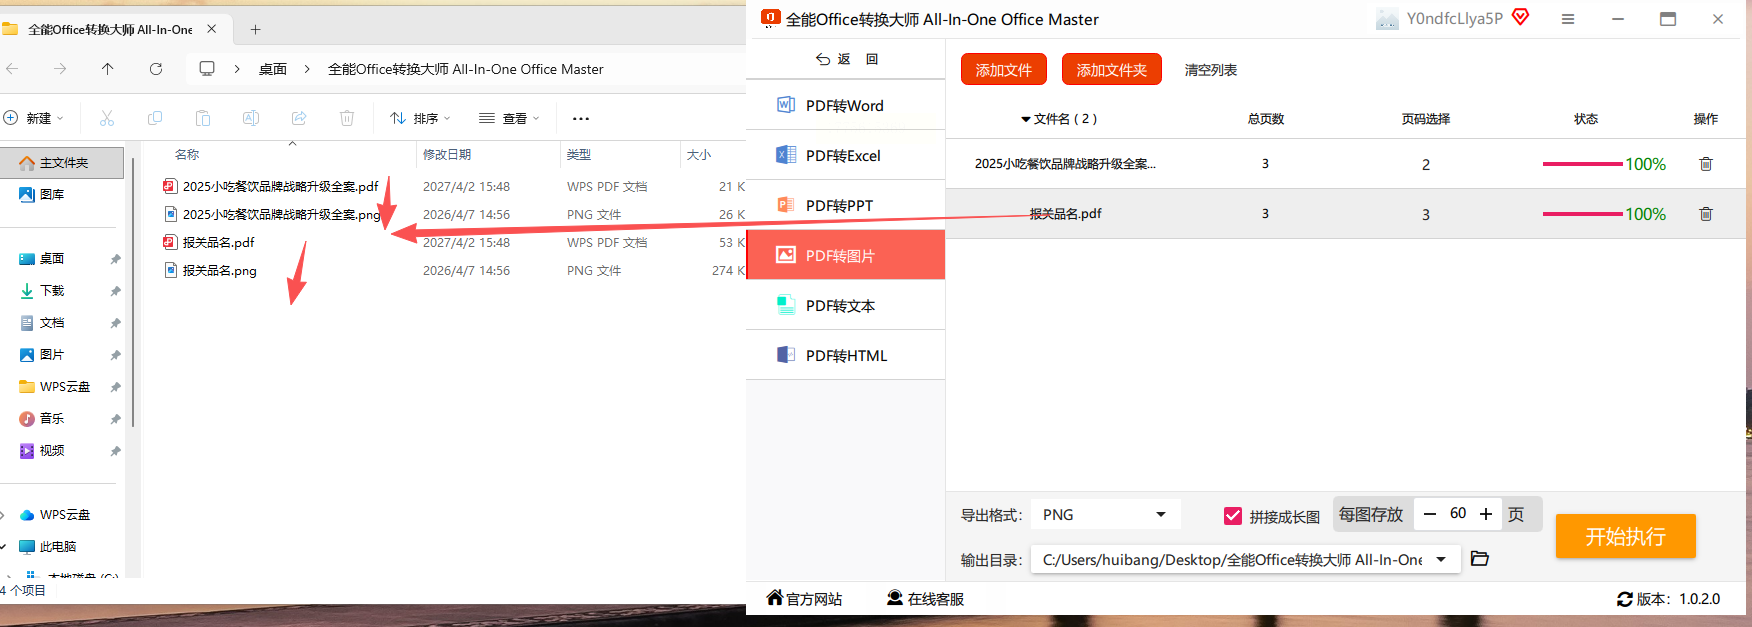Click page selection value for 报关品名.pdf

click(1425, 214)
